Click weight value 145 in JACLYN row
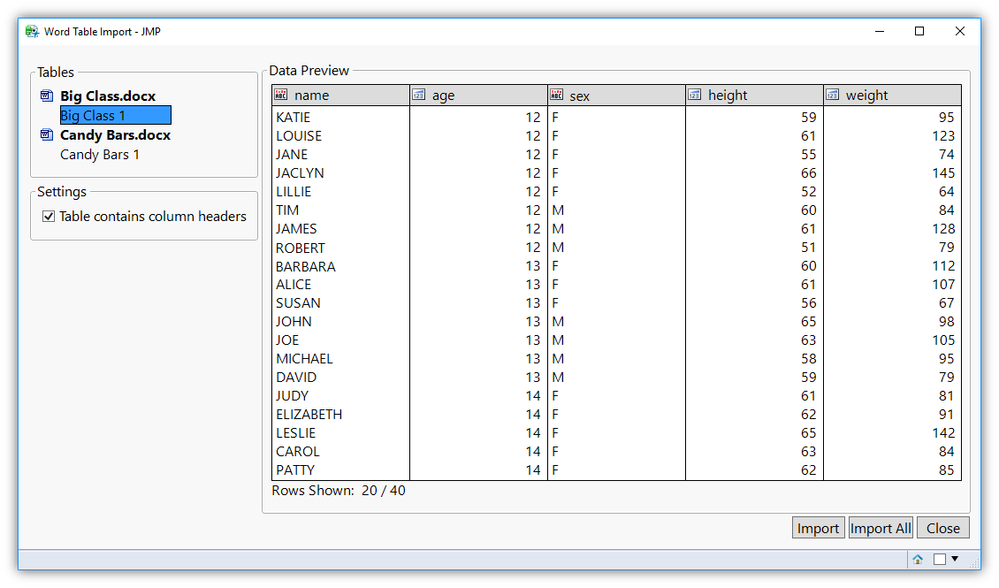This screenshot has height=588, width=999. tap(943, 173)
